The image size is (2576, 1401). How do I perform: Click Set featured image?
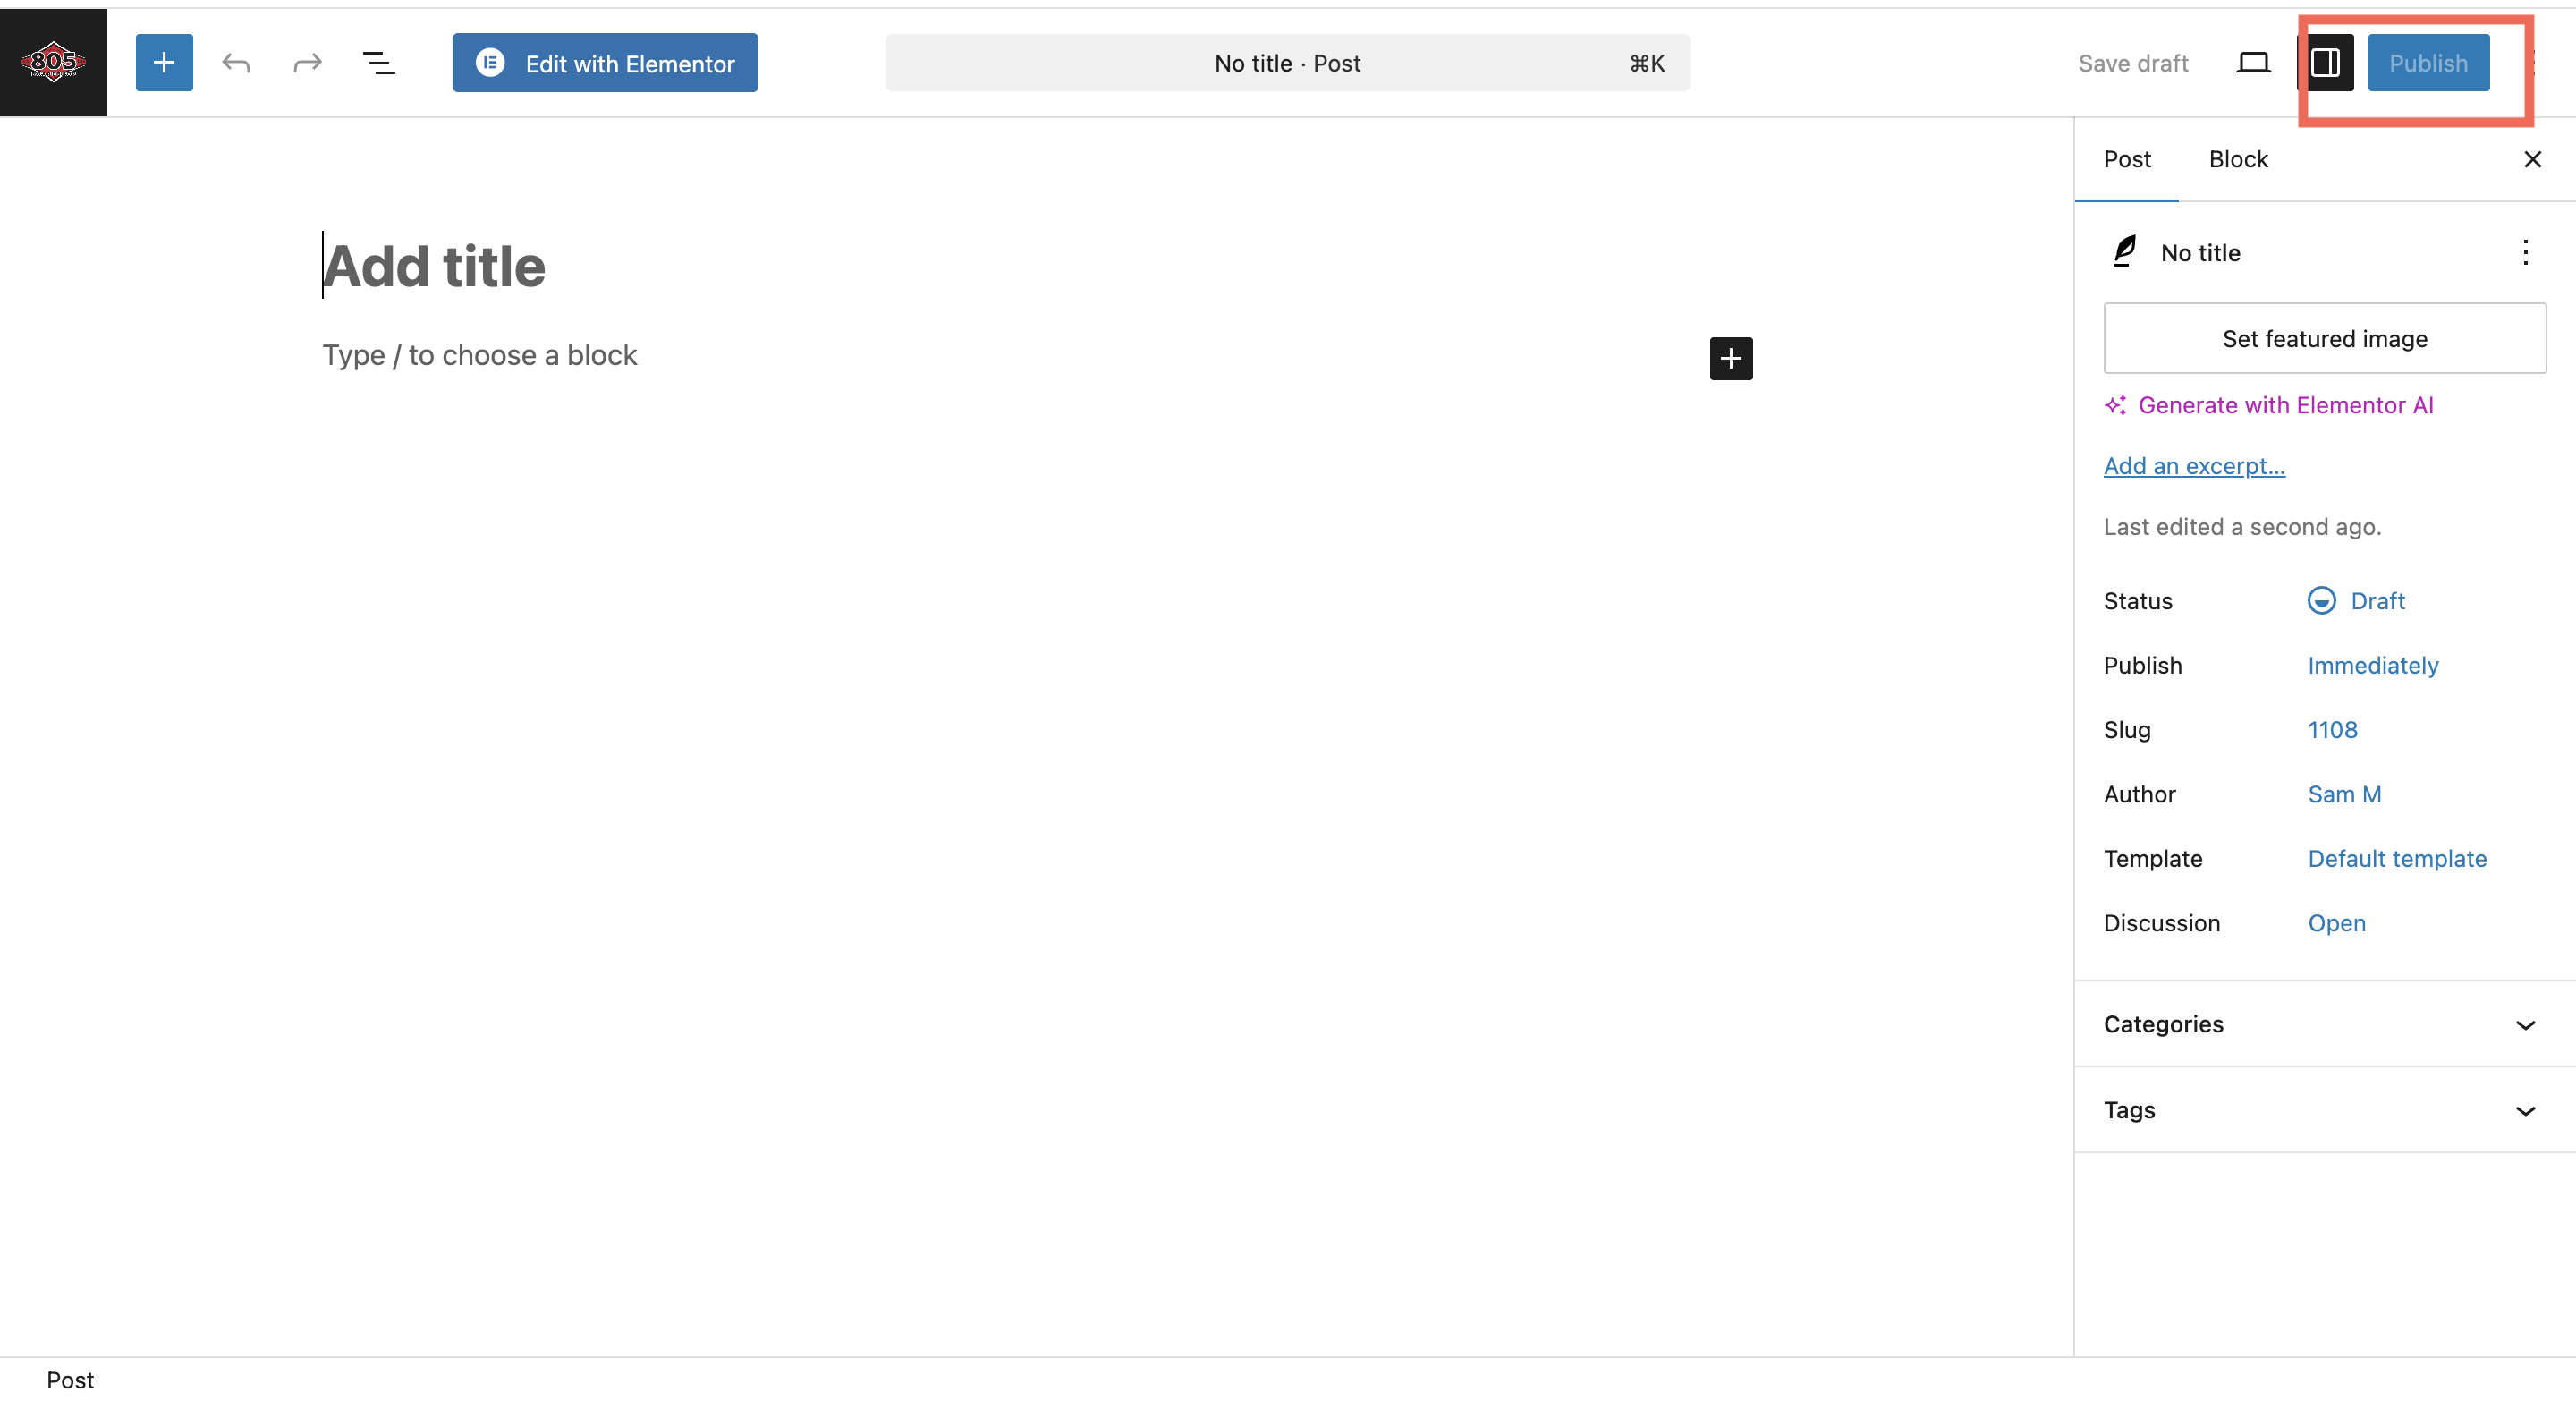tap(2324, 339)
